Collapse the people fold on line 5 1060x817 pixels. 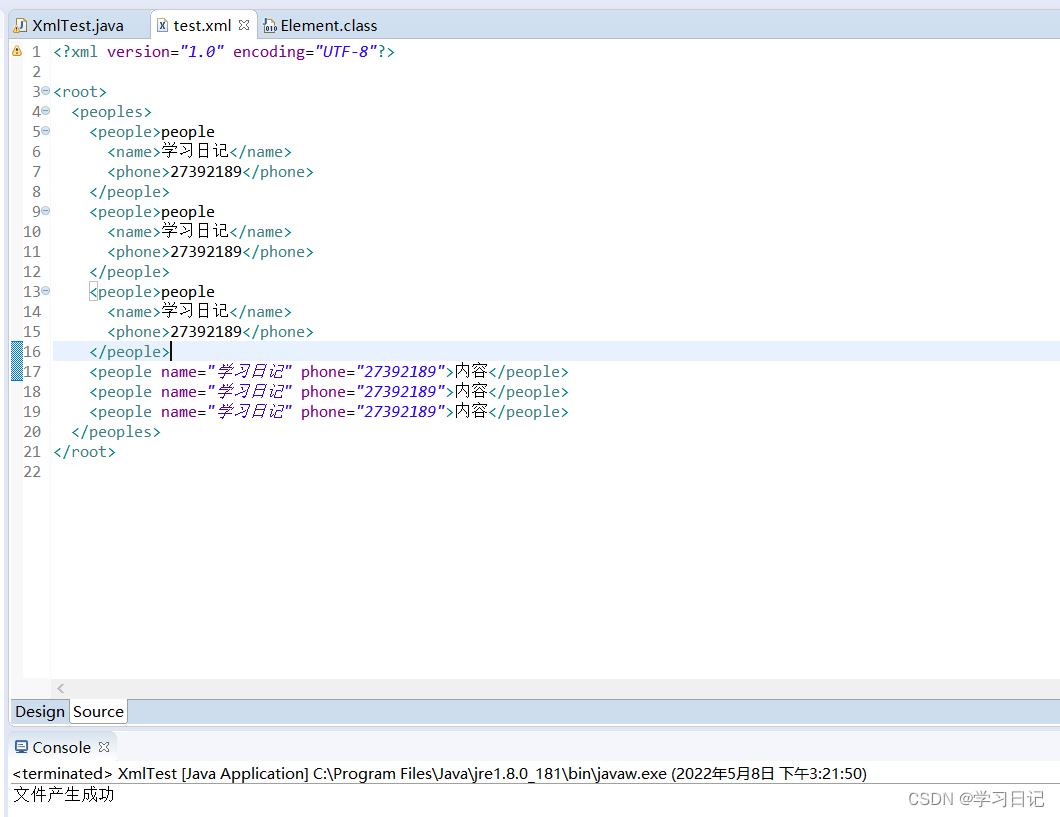pos(45,130)
